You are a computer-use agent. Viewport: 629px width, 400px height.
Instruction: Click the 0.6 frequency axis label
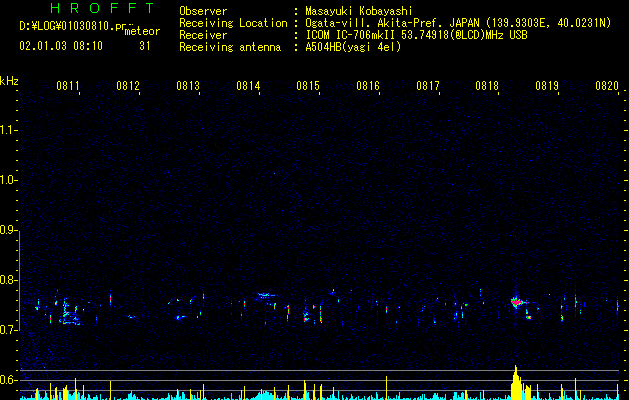[8, 380]
